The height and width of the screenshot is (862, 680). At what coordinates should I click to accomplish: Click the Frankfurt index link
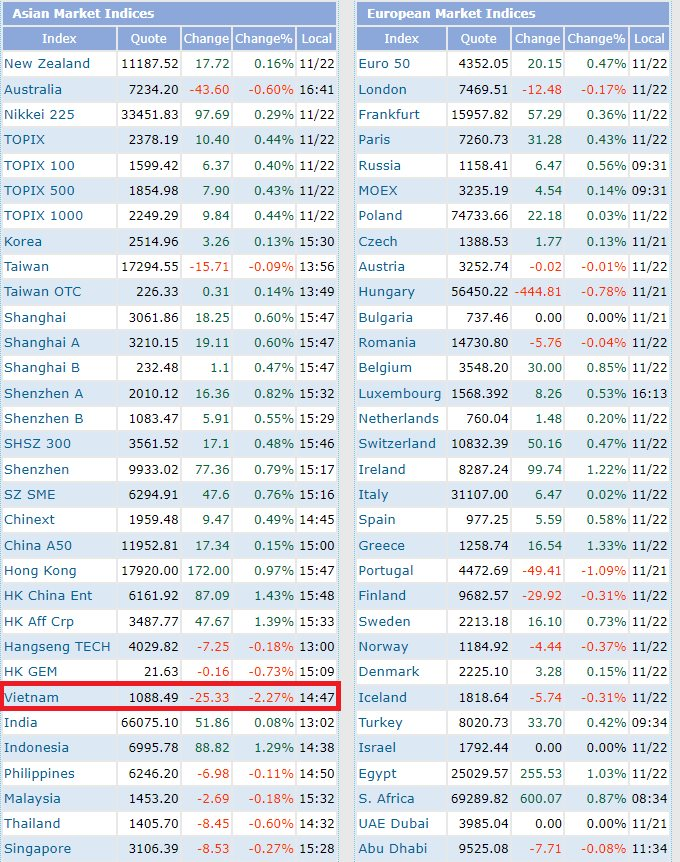(x=388, y=114)
